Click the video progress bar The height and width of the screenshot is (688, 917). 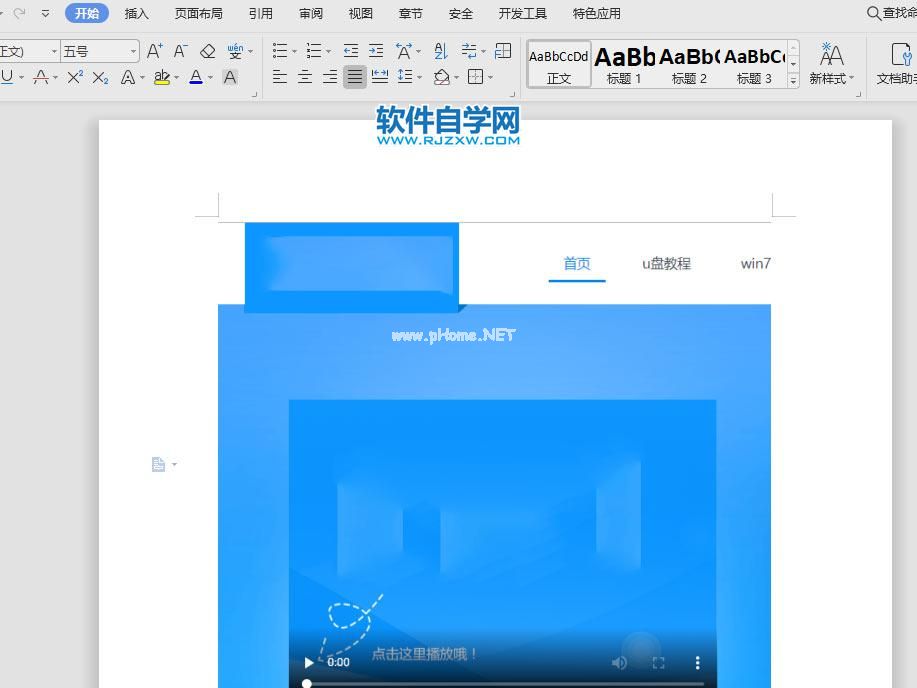(500, 682)
